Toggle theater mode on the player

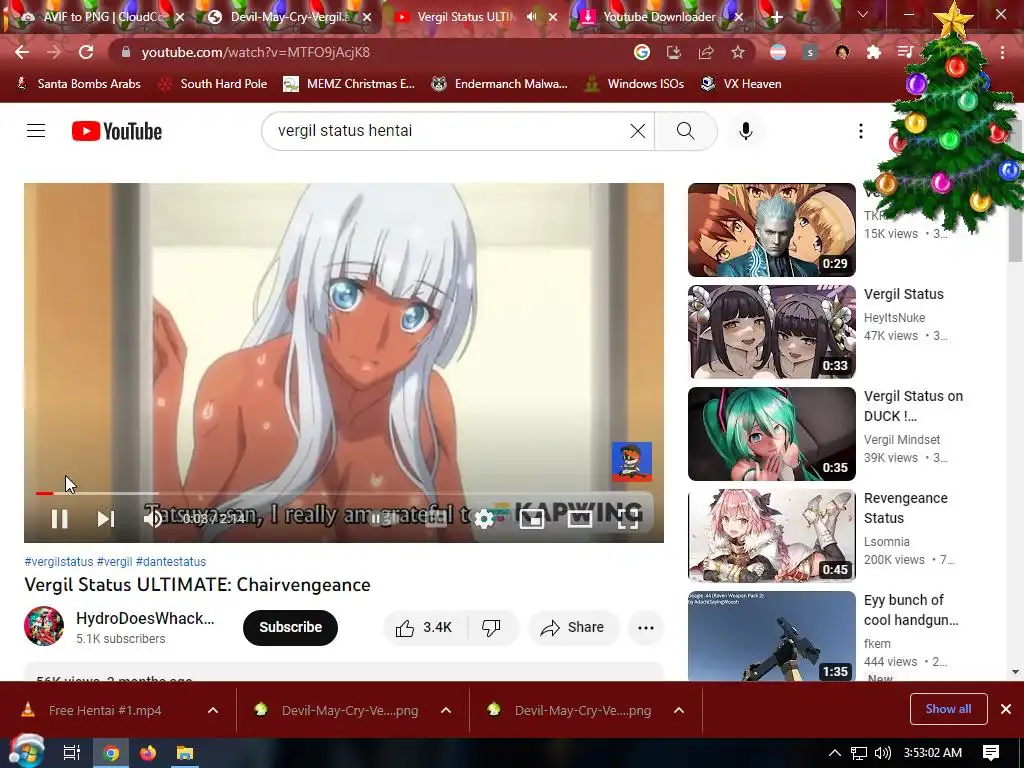(x=580, y=519)
